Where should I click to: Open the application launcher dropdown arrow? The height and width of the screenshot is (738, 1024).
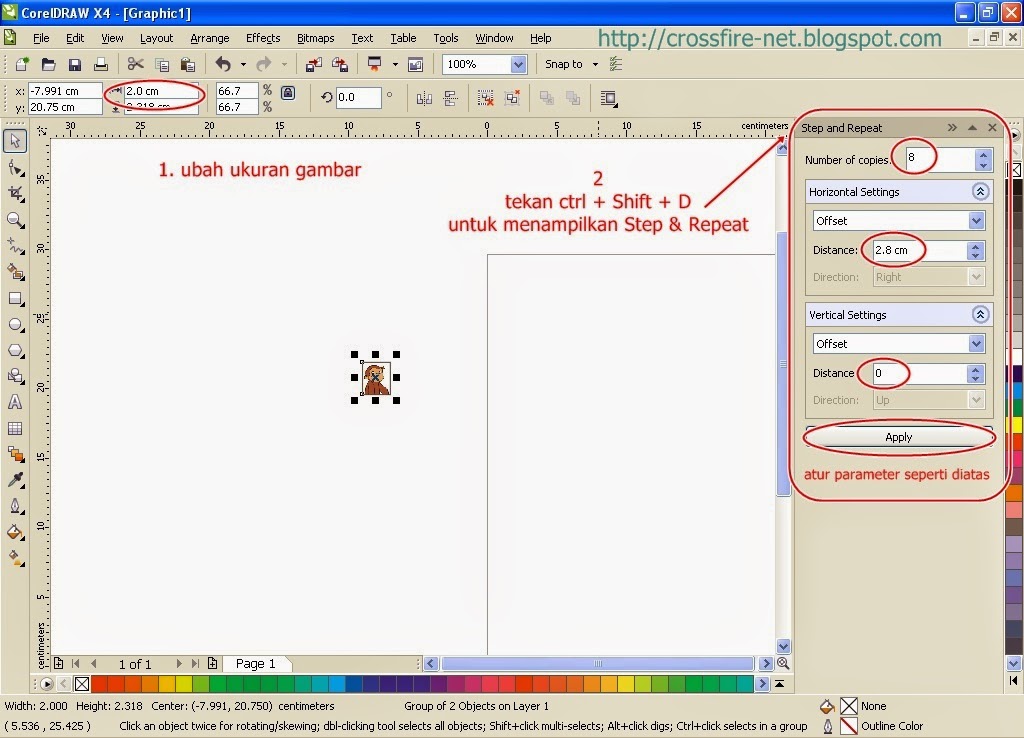[394, 64]
